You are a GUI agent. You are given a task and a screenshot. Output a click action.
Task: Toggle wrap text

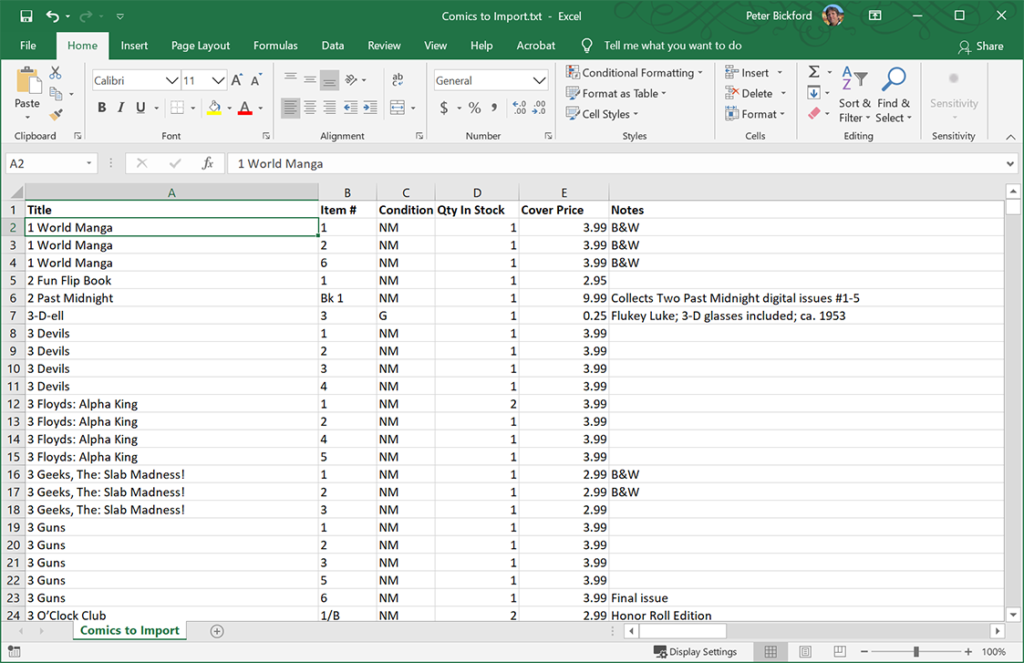[397, 80]
